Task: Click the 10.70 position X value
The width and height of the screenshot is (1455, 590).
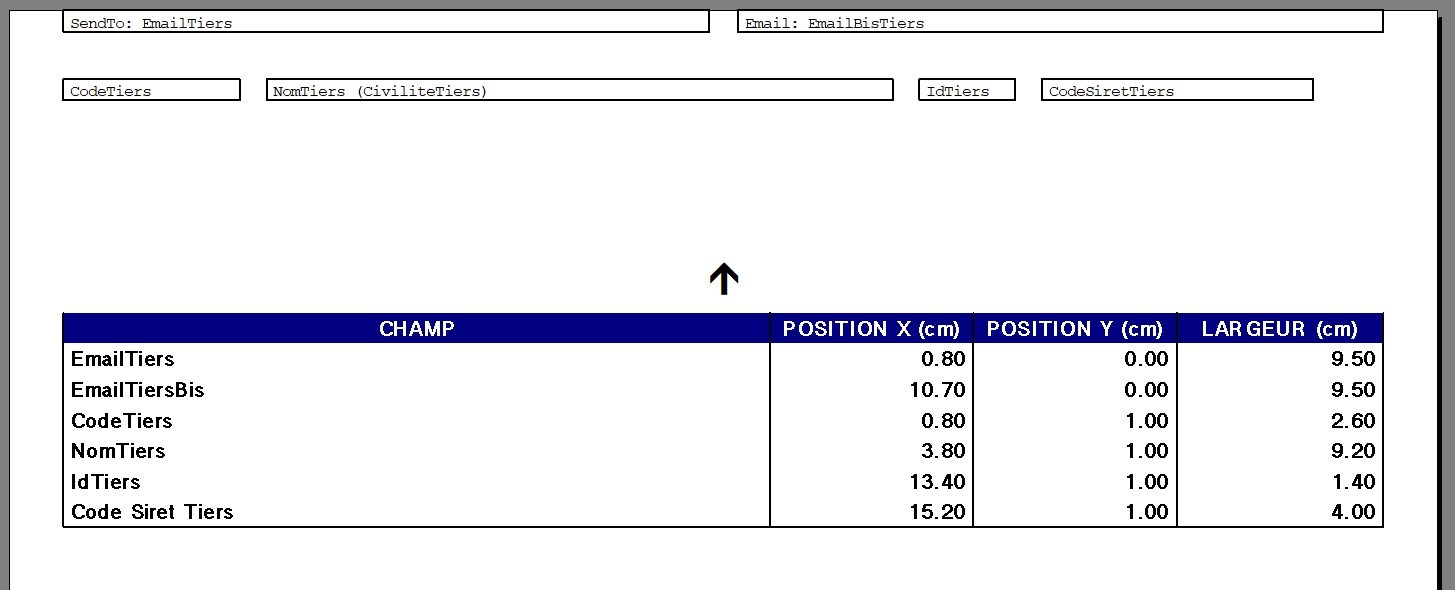Action: pyautogui.click(x=937, y=390)
